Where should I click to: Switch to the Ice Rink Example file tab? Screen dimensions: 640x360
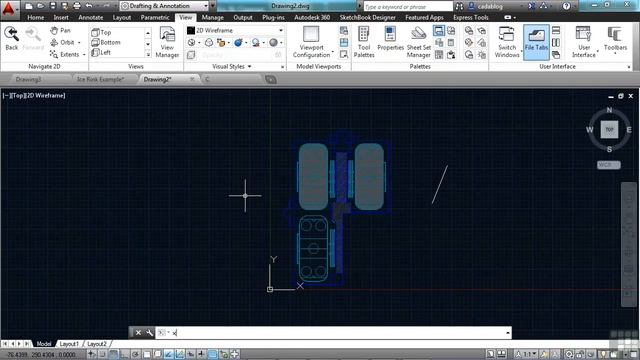100,80
